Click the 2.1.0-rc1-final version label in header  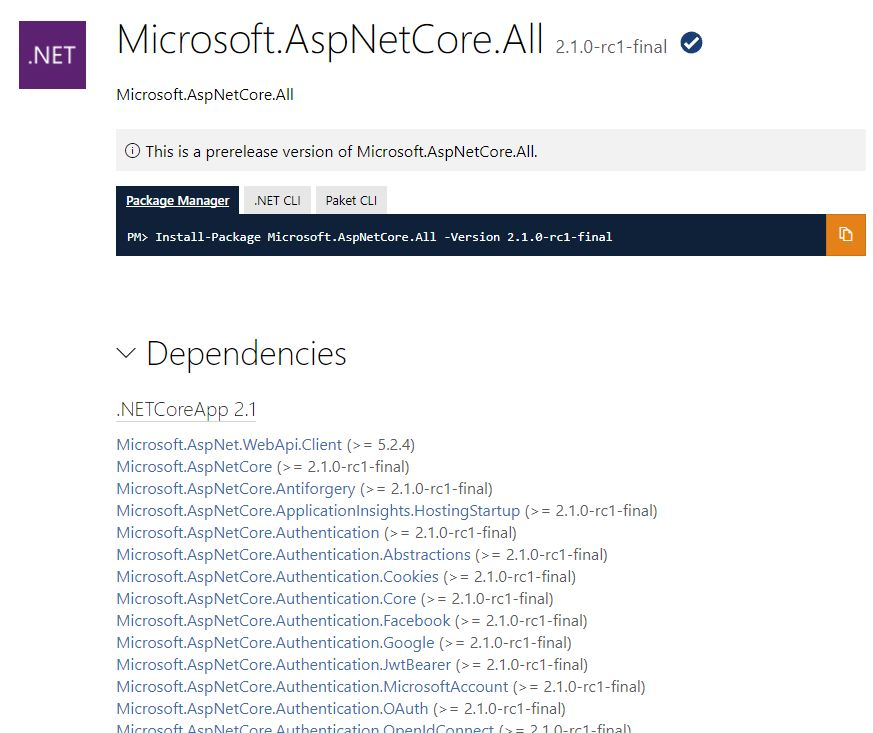(611, 47)
